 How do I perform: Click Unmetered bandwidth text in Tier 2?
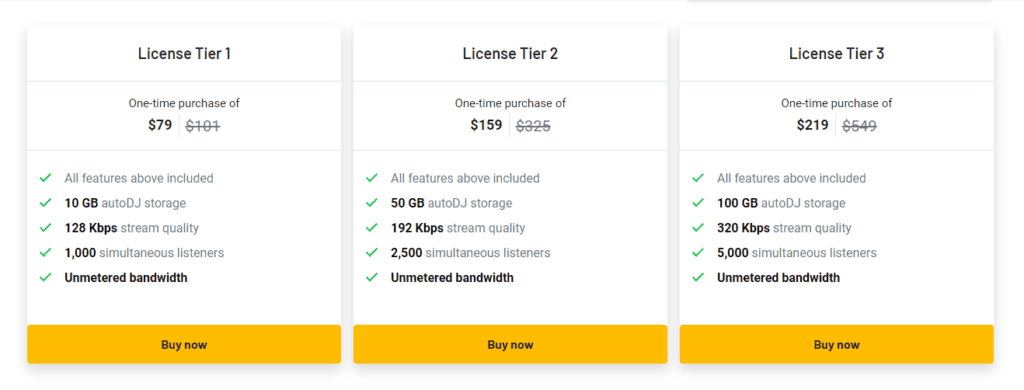452,278
